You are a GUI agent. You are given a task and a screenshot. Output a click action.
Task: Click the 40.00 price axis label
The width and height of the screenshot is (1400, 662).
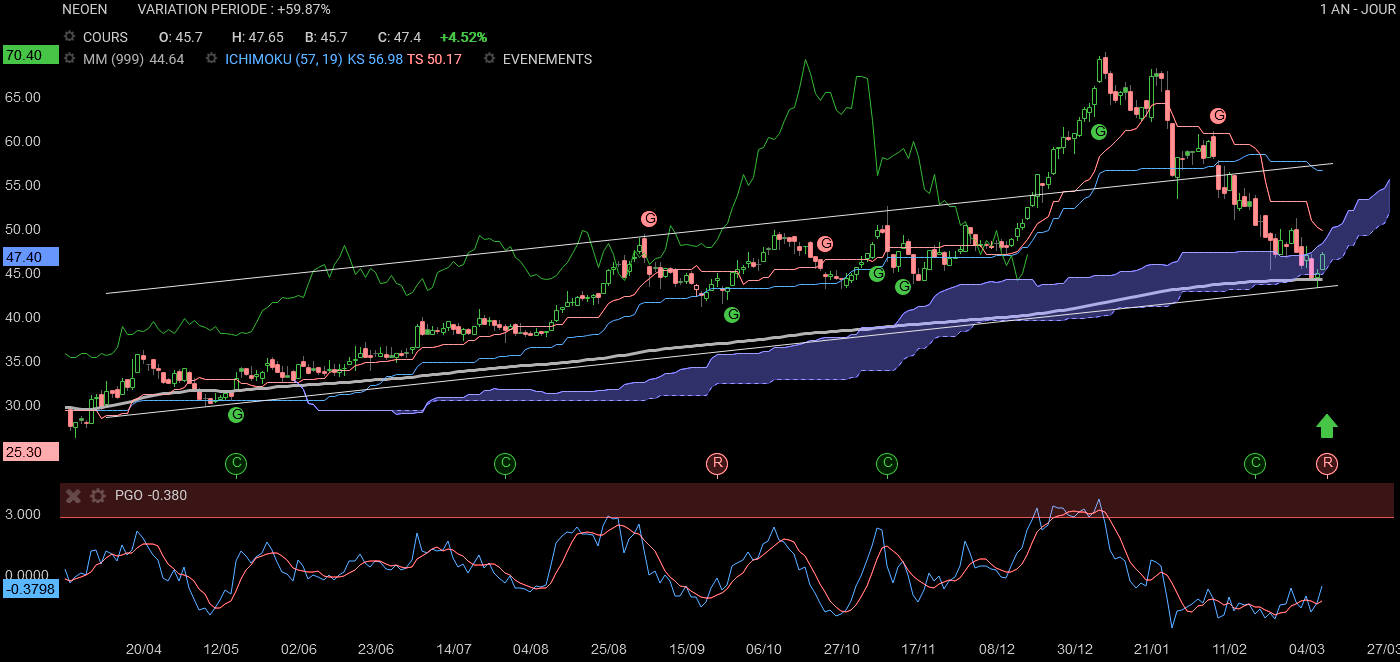[24, 318]
